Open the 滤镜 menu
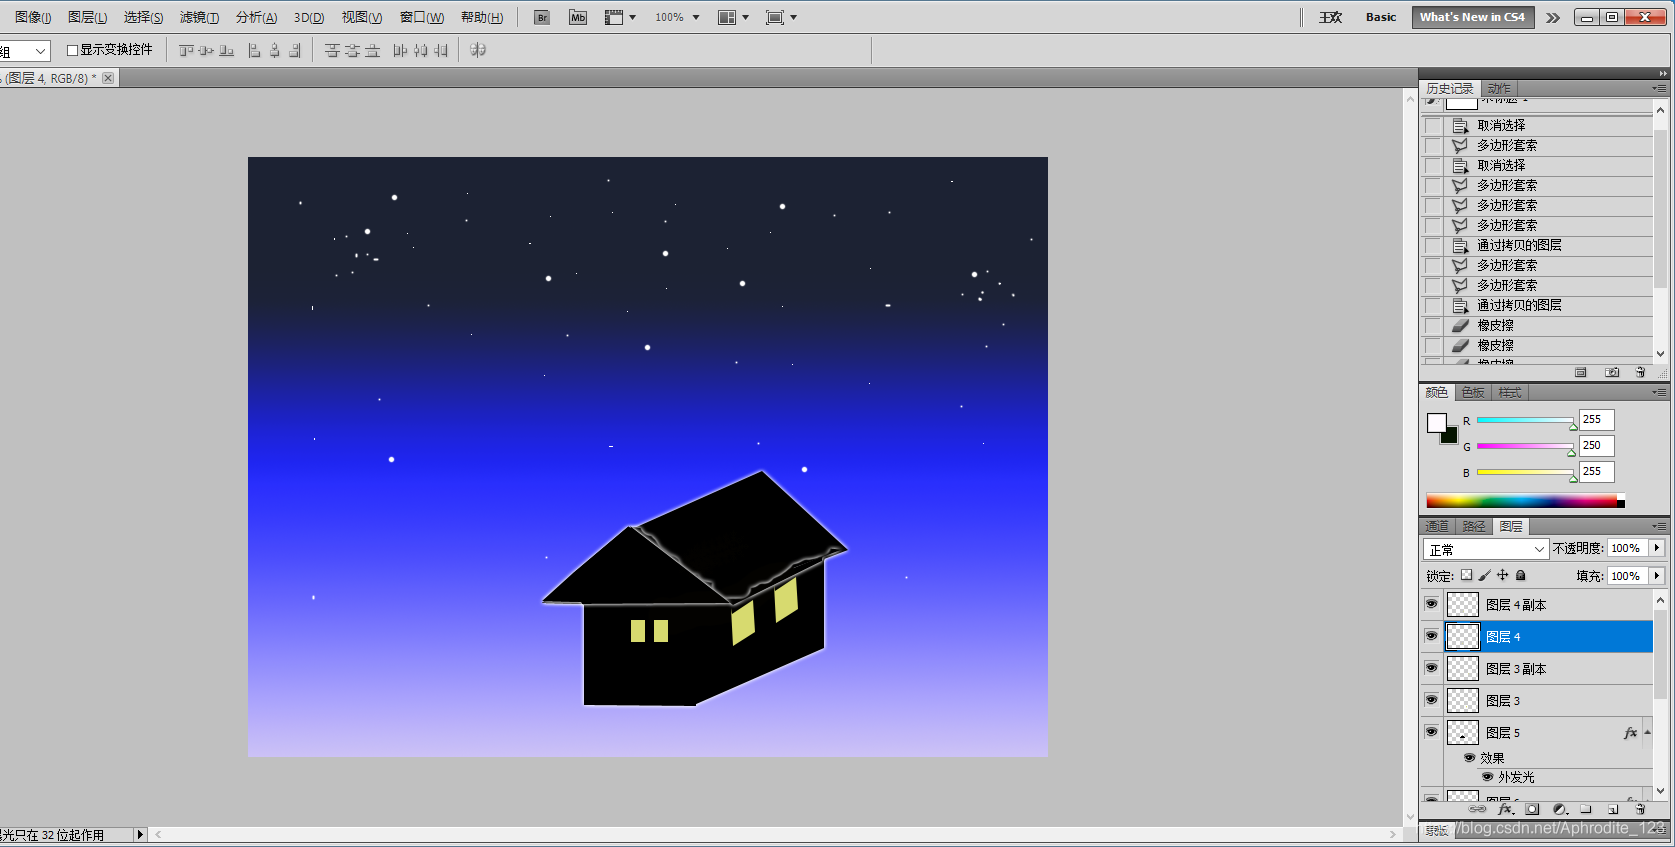Screen dimensions: 1675x847 [199, 17]
